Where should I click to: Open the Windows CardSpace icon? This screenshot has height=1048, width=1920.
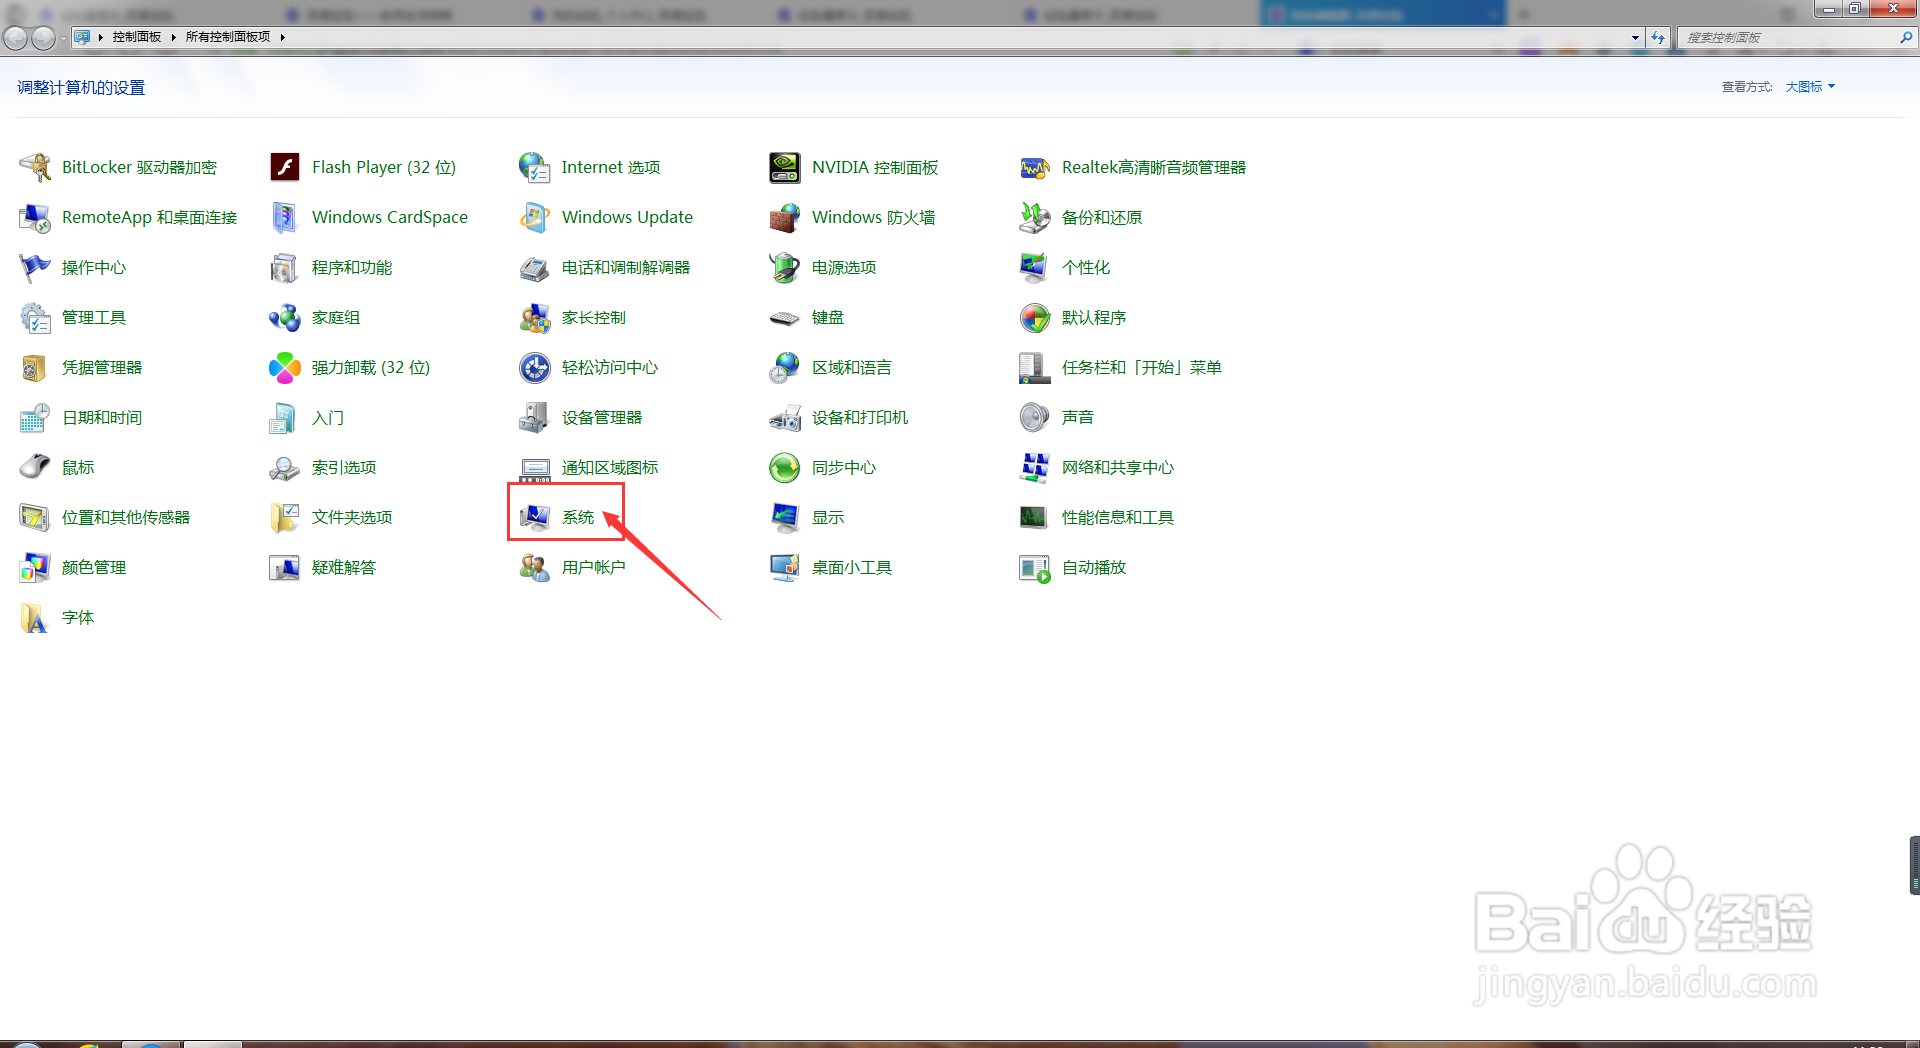[285, 217]
